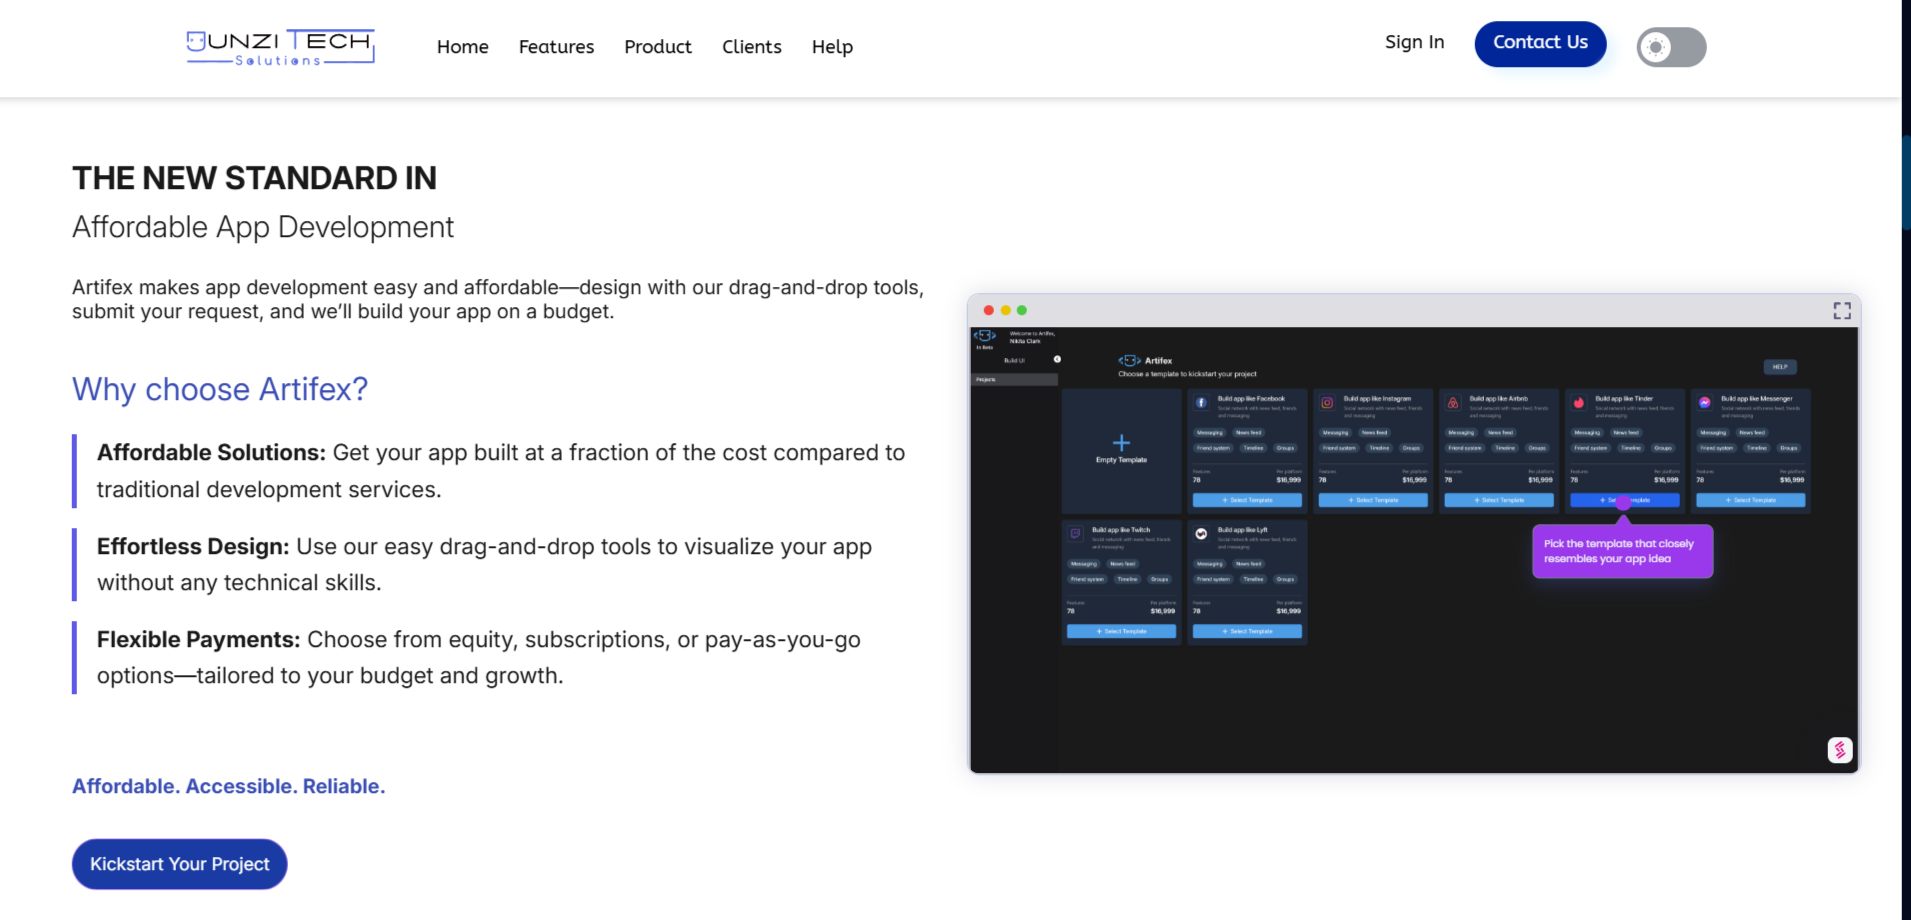Click Select Template under the Facebook card
The width and height of the screenshot is (1911, 920).
(1247, 500)
